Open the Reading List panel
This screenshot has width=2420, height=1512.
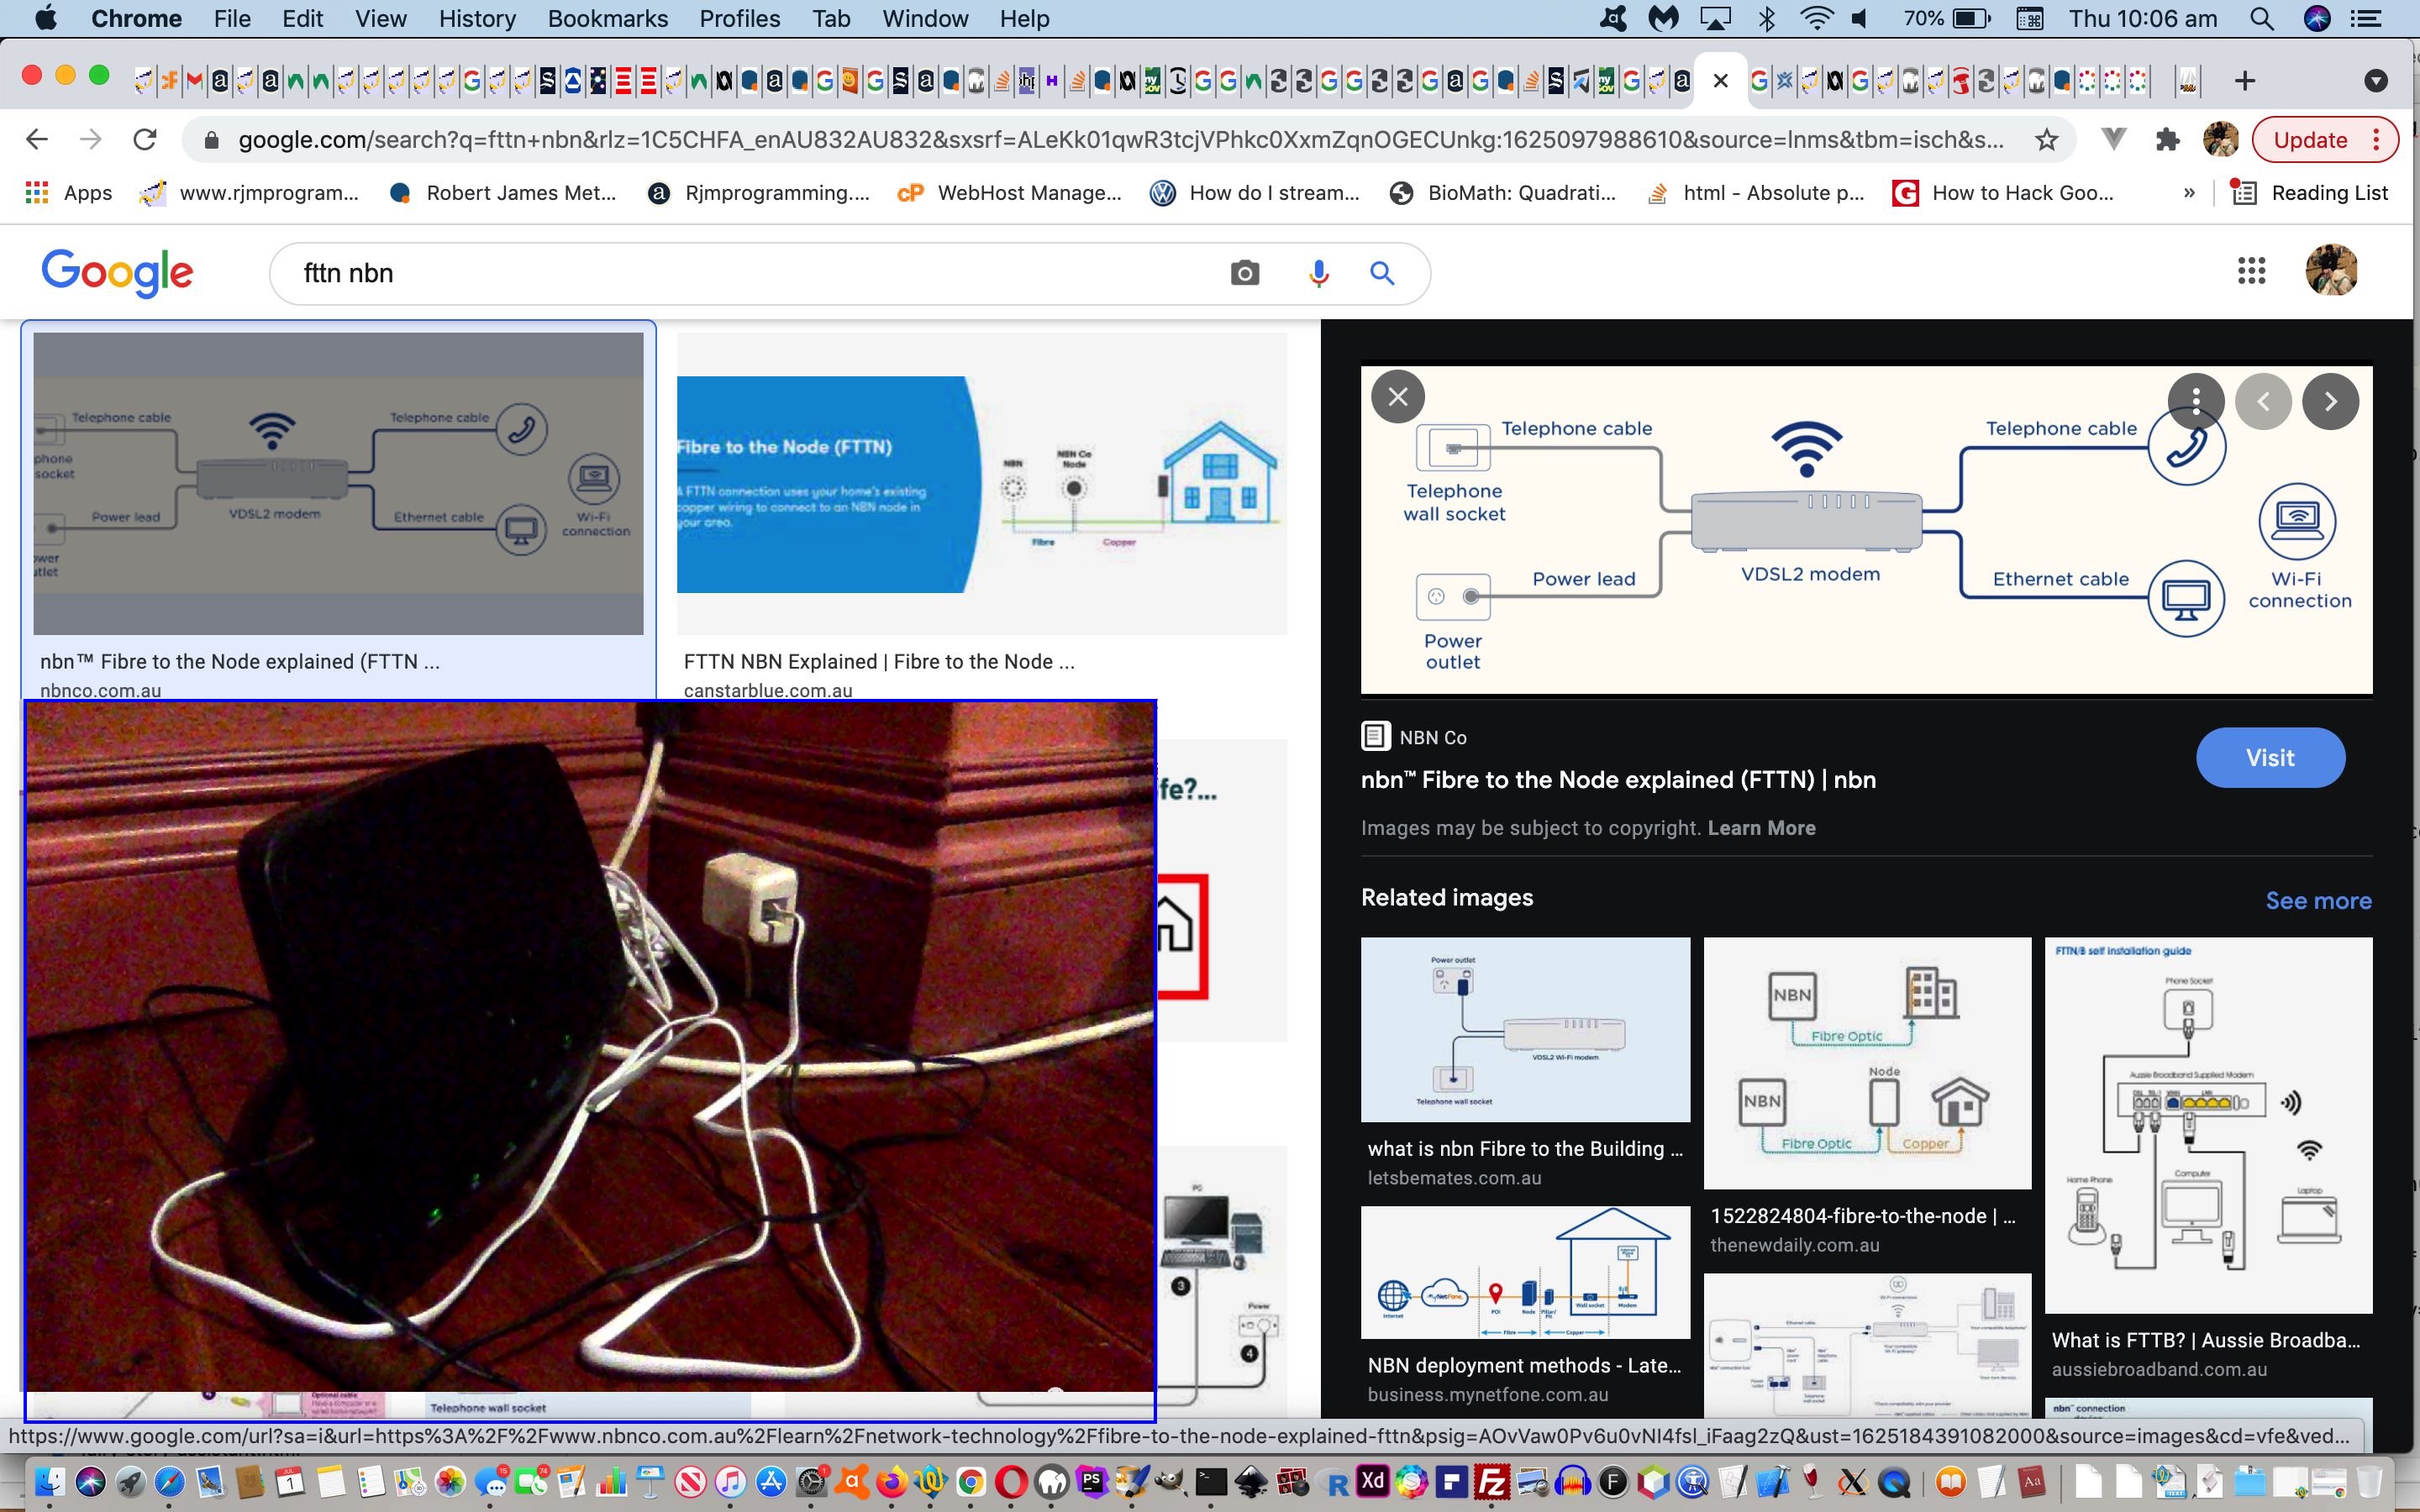2311,193
